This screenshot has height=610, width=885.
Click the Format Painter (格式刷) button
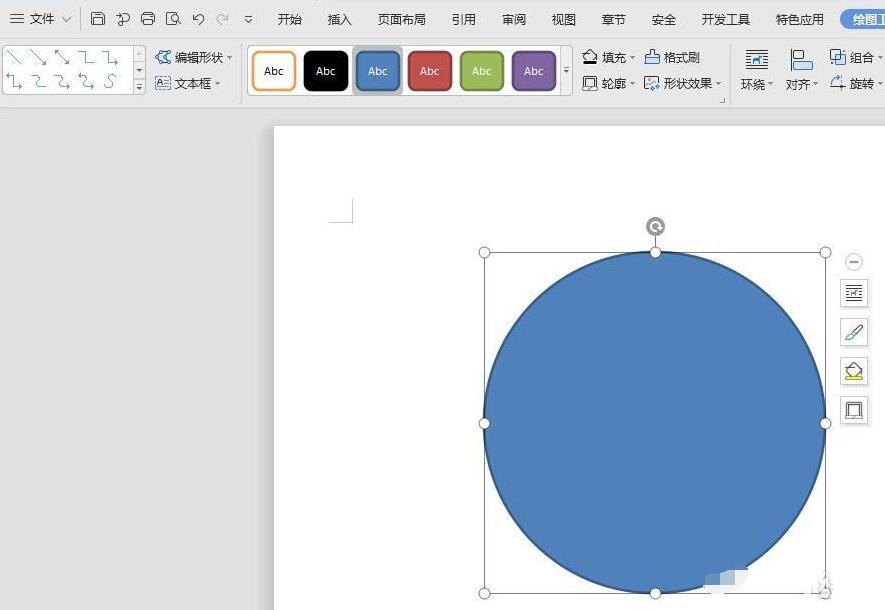pyautogui.click(x=672, y=57)
